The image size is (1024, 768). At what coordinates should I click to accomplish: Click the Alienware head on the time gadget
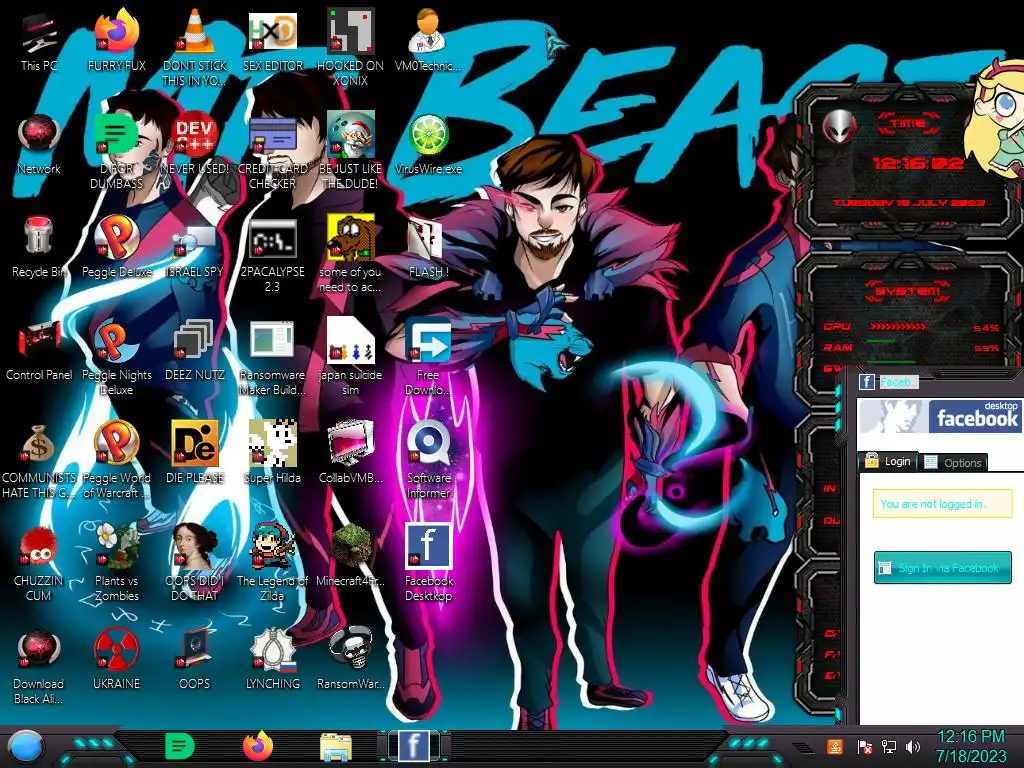(x=840, y=126)
